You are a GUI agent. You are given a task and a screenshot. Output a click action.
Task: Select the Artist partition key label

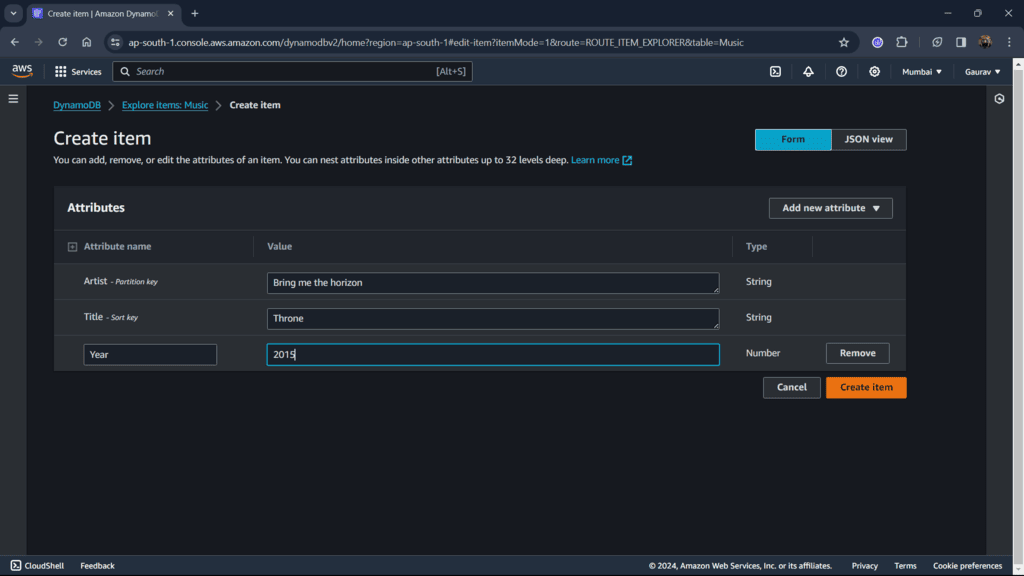click(x=120, y=281)
